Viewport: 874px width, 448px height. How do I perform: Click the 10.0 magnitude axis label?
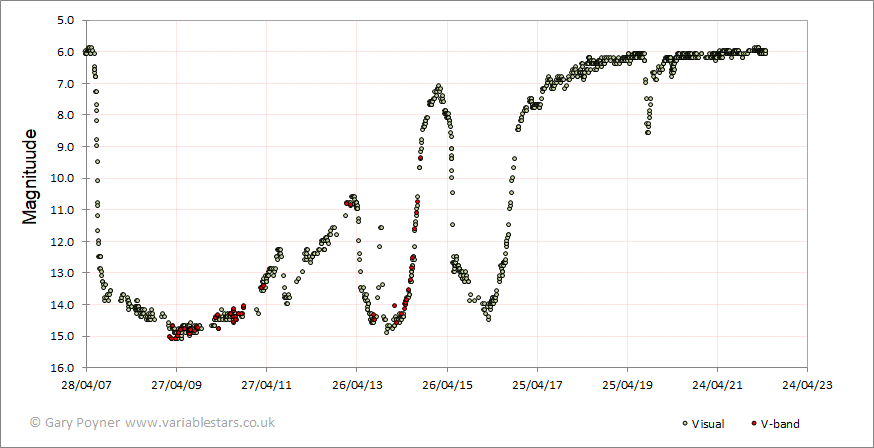(x=64, y=178)
